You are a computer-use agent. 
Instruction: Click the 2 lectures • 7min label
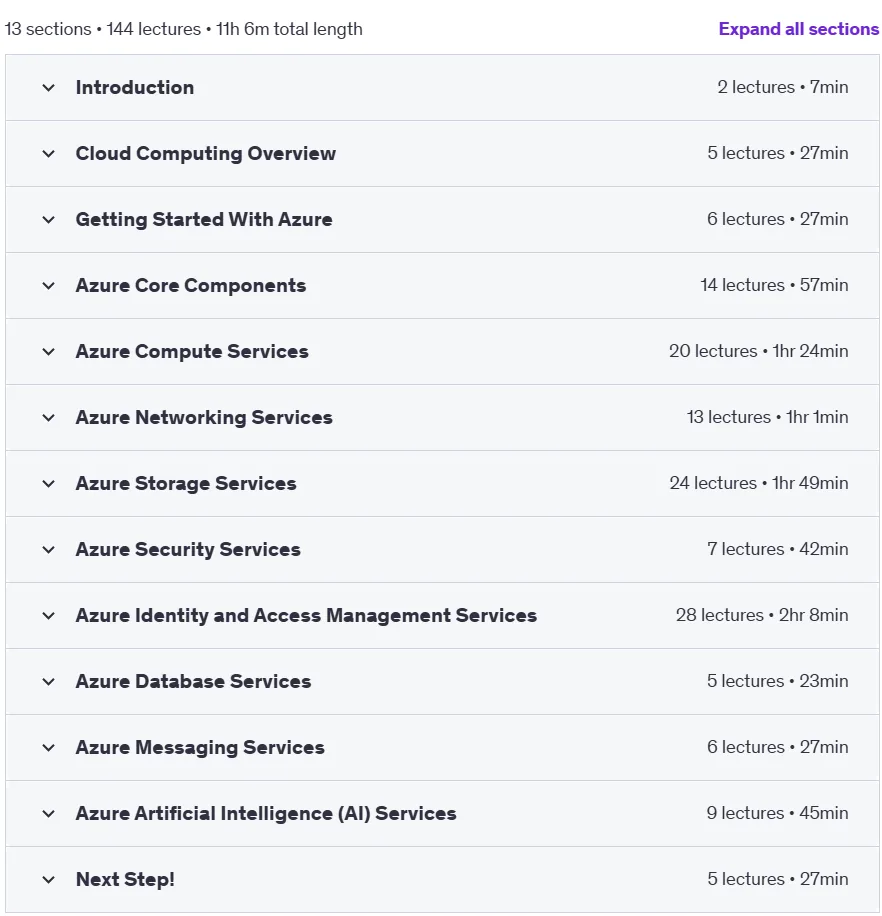[x=783, y=87]
